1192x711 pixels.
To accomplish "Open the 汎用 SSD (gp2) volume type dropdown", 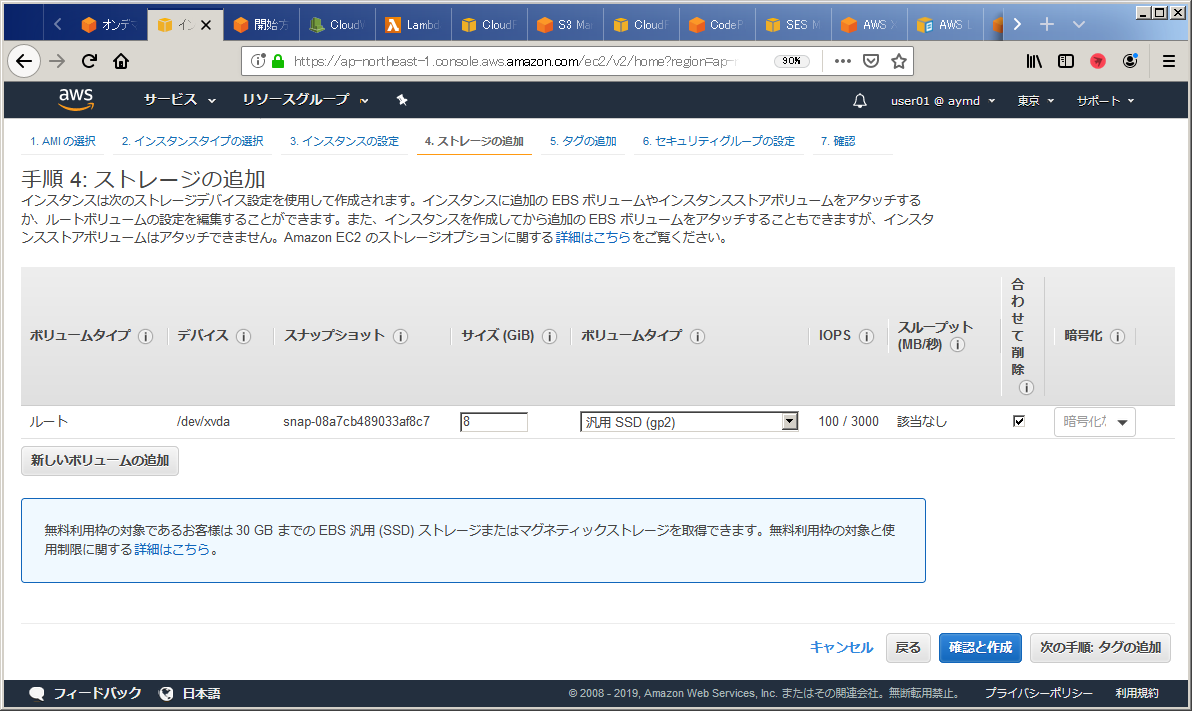I will pos(689,422).
